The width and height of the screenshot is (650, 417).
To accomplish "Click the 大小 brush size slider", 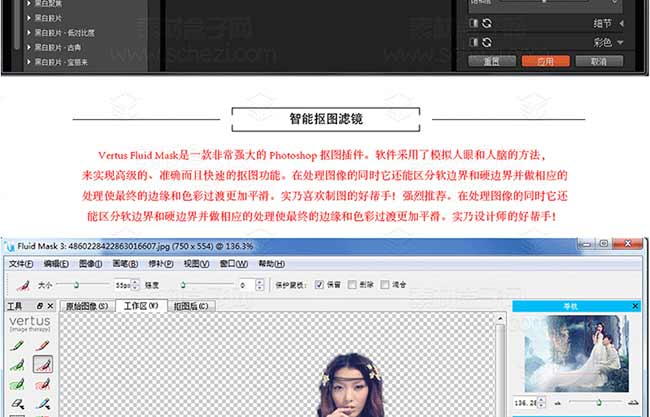I will (x=83, y=284).
